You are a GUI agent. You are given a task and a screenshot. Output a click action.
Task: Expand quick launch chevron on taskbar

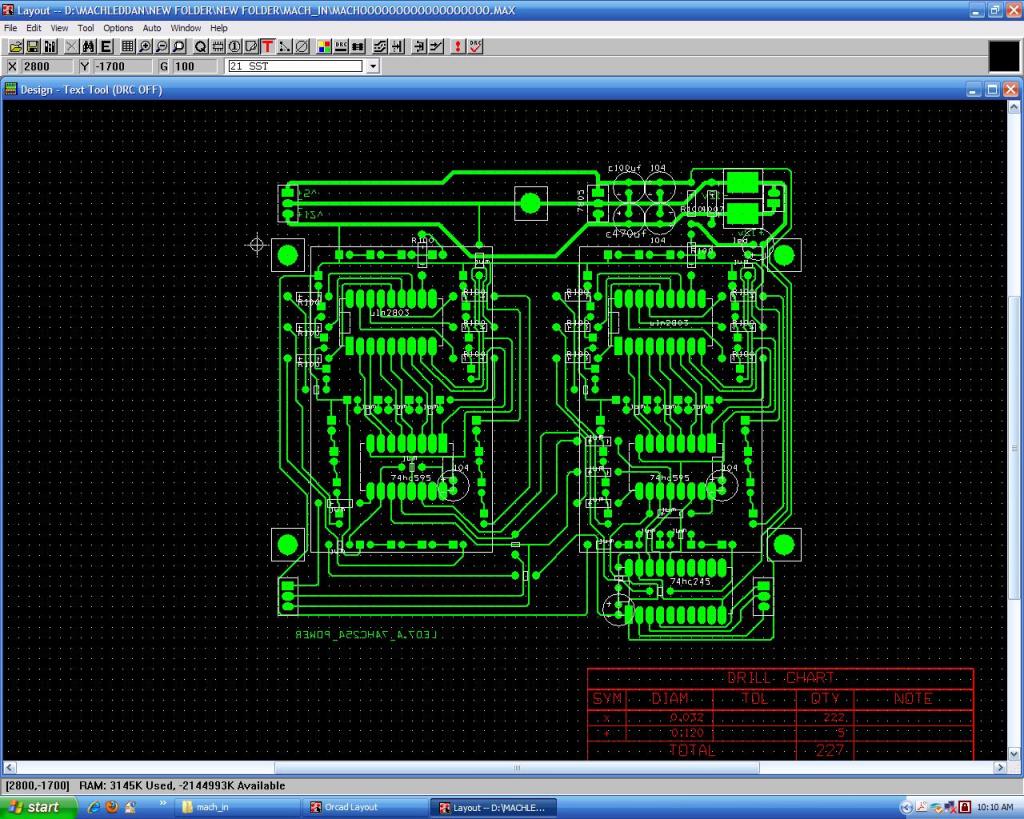tap(163, 803)
